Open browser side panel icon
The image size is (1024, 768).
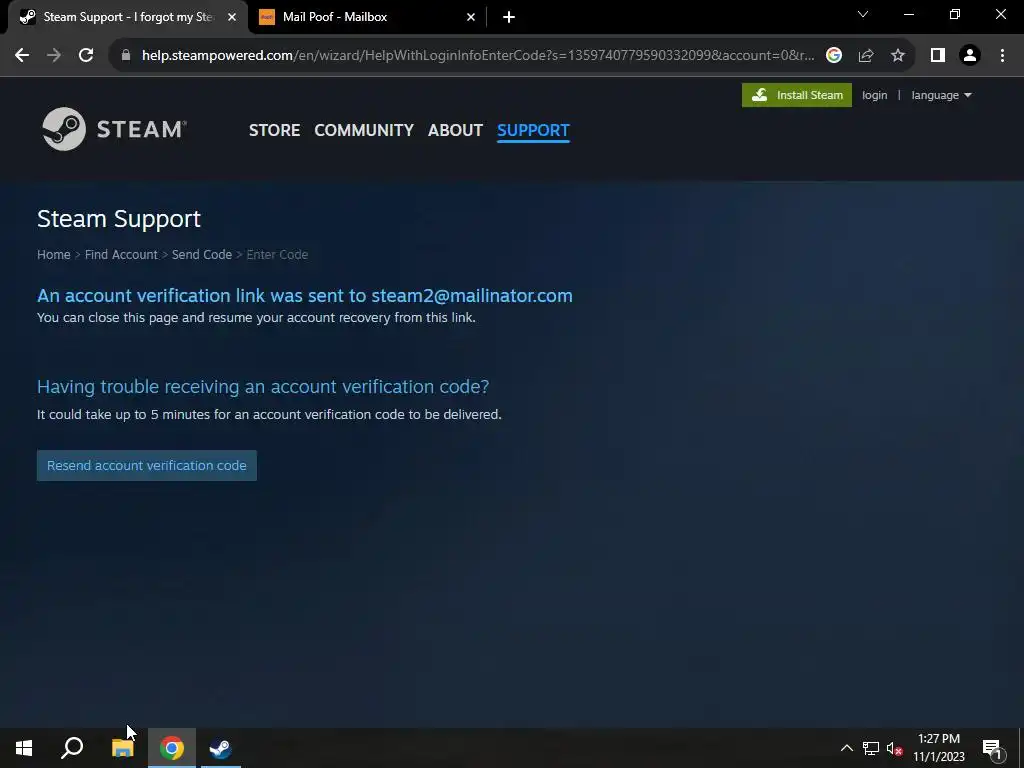pyautogui.click(x=938, y=56)
